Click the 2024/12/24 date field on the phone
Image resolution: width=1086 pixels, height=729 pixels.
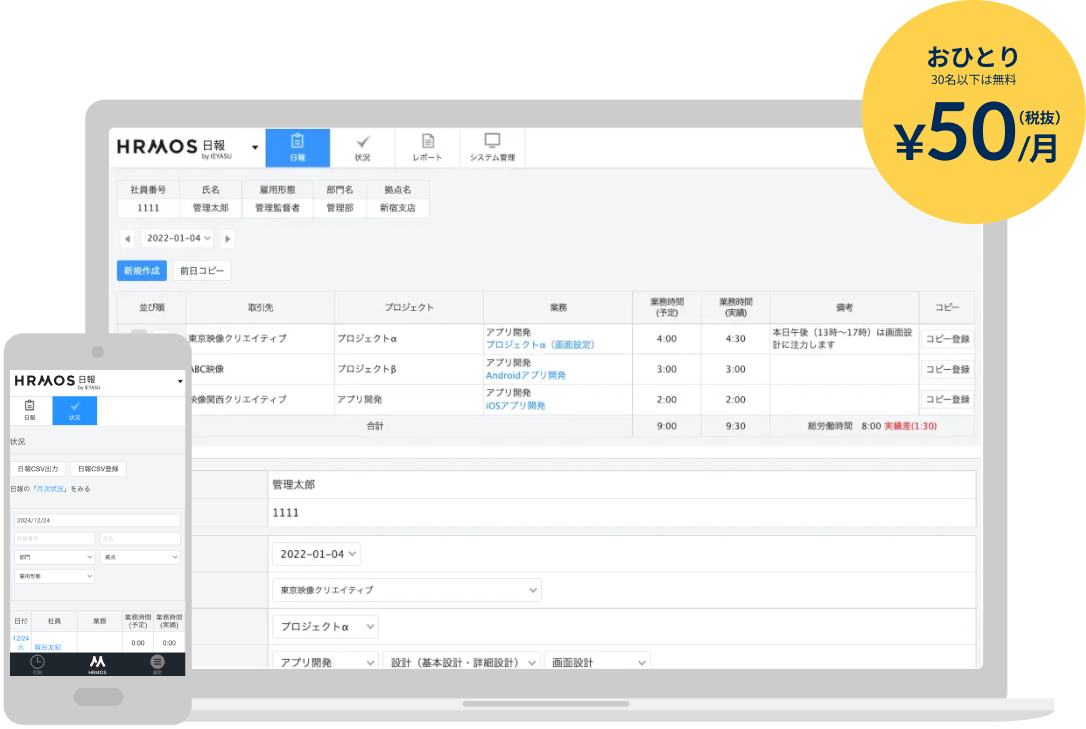click(97, 521)
